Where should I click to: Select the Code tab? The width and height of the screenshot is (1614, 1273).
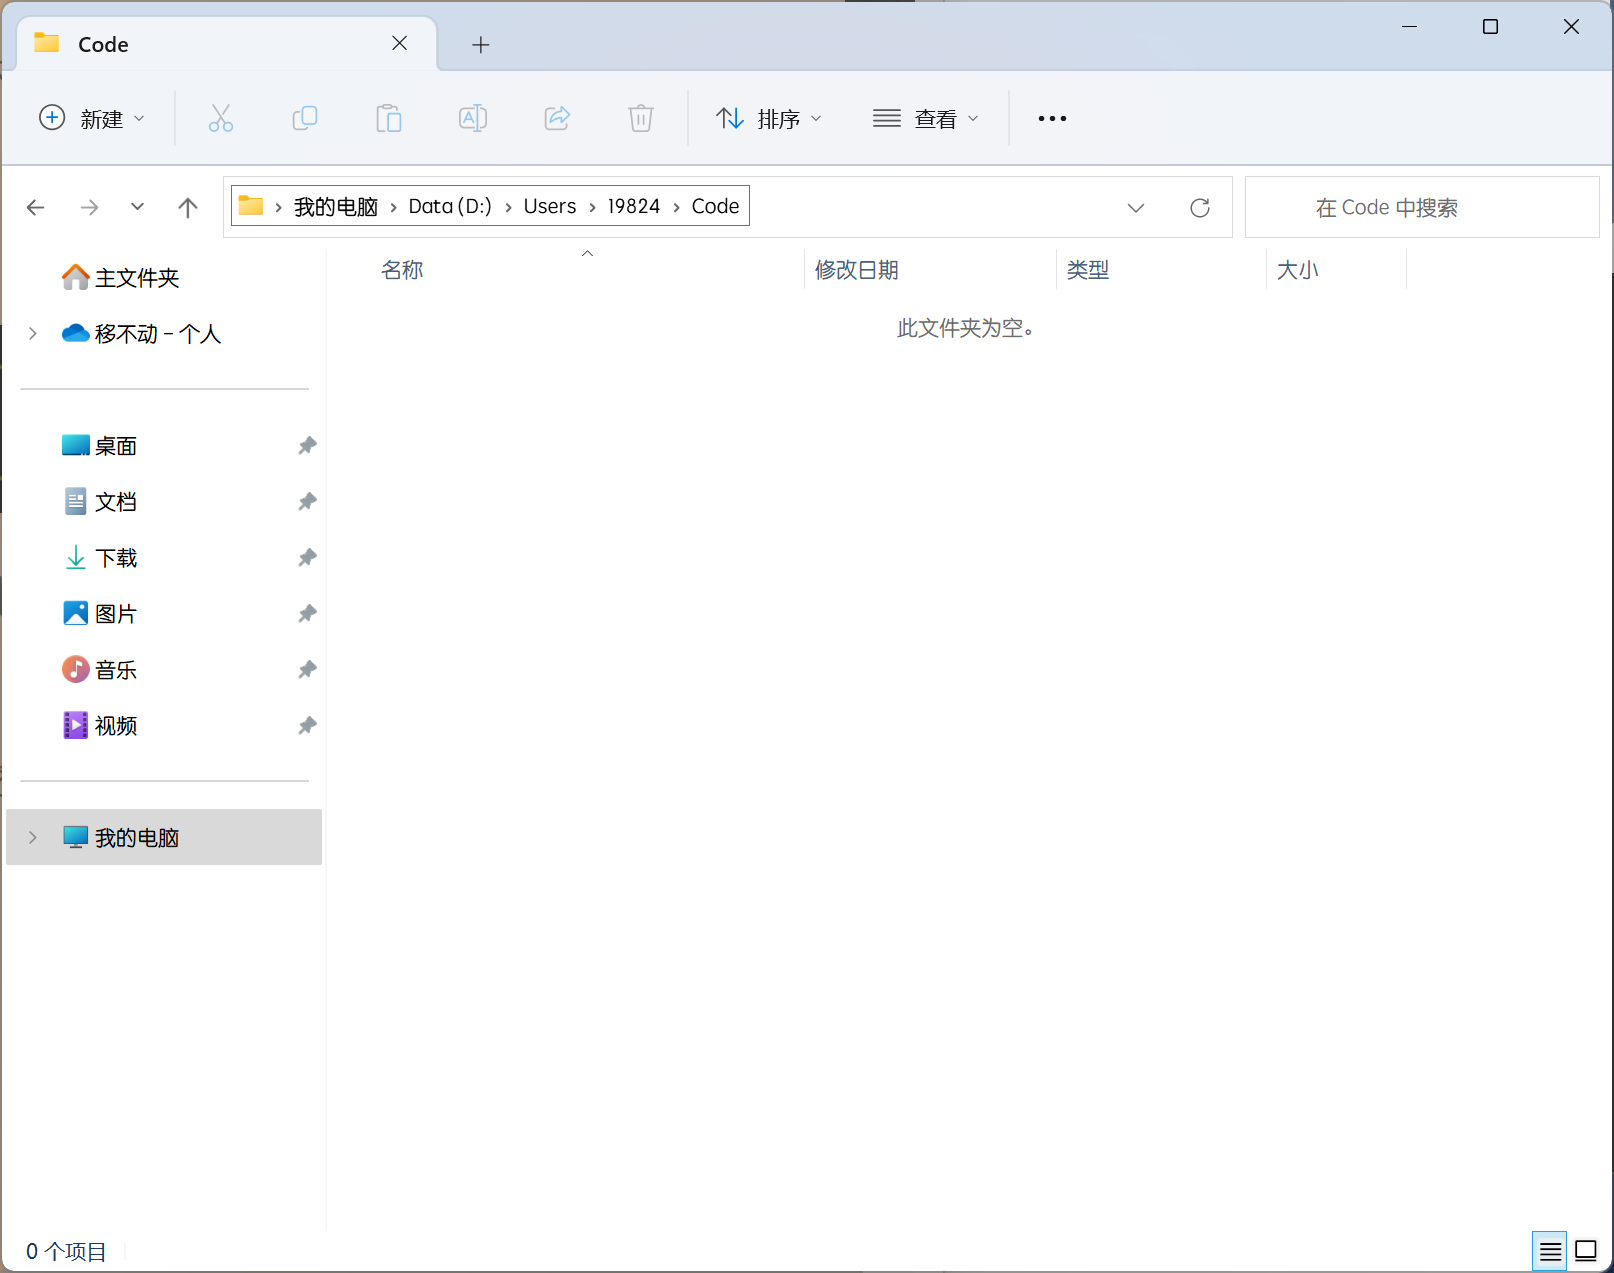(x=227, y=44)
